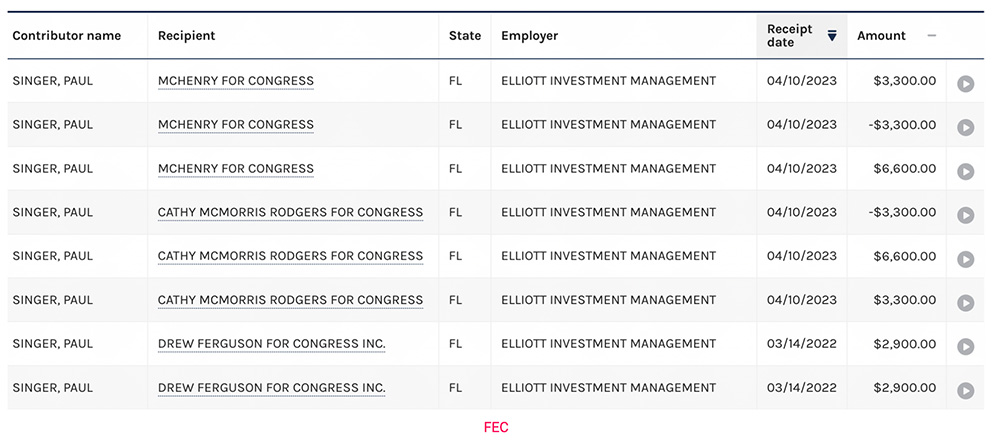This screenshot has height=443, width=1000.
Task: Expand Cathy McMorris Rodgers -$3,300.00 row arrow
Action: pyautogui.click(x=965, y=215)
